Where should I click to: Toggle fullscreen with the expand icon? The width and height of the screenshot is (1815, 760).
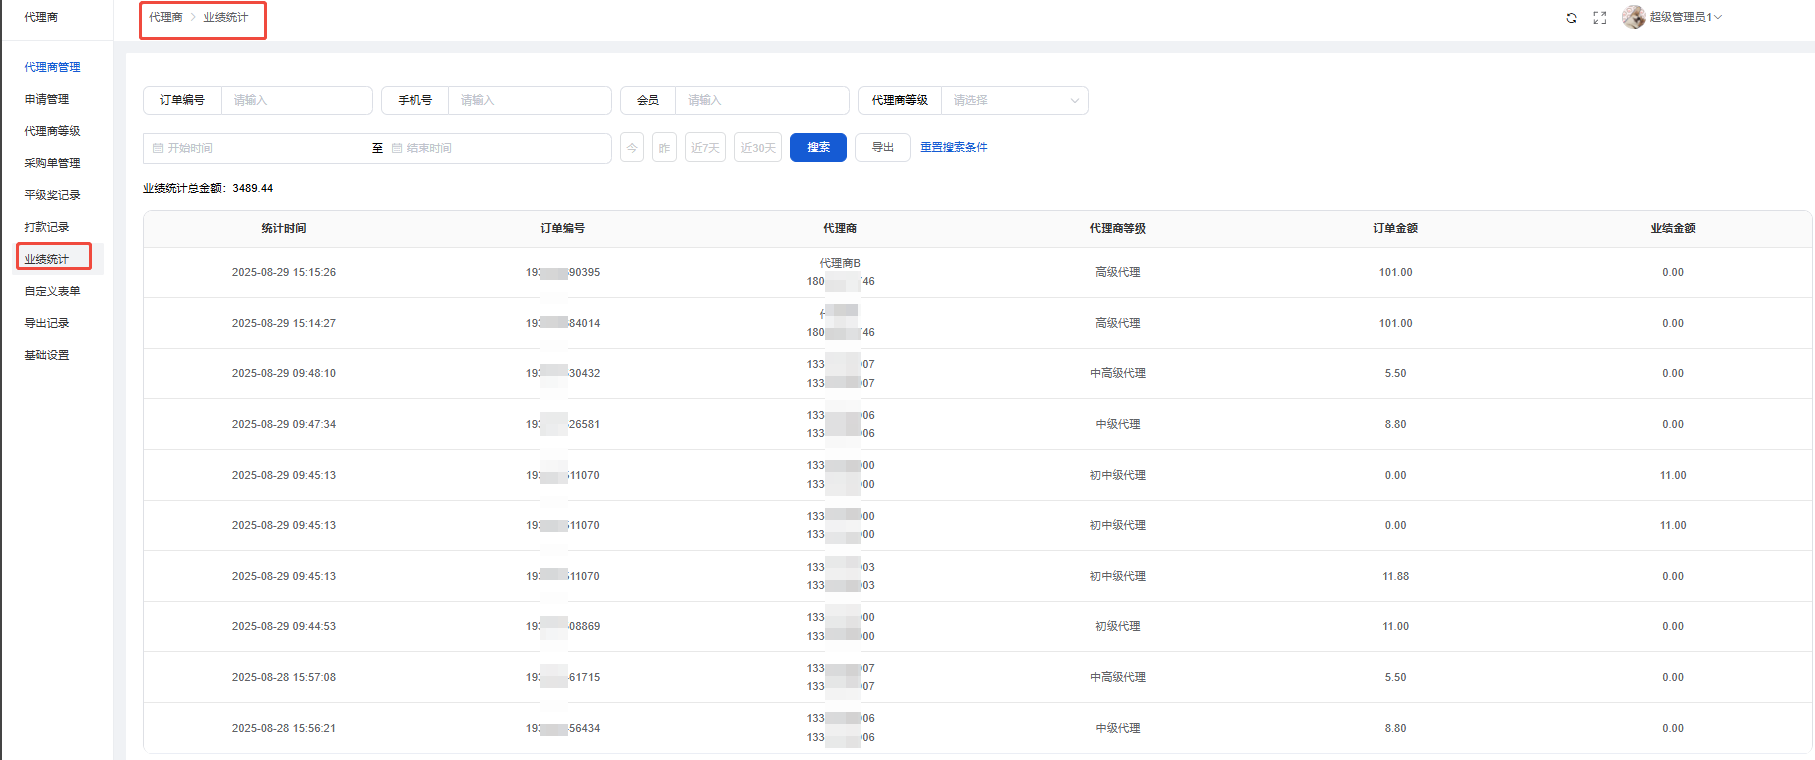[1600, 18]
